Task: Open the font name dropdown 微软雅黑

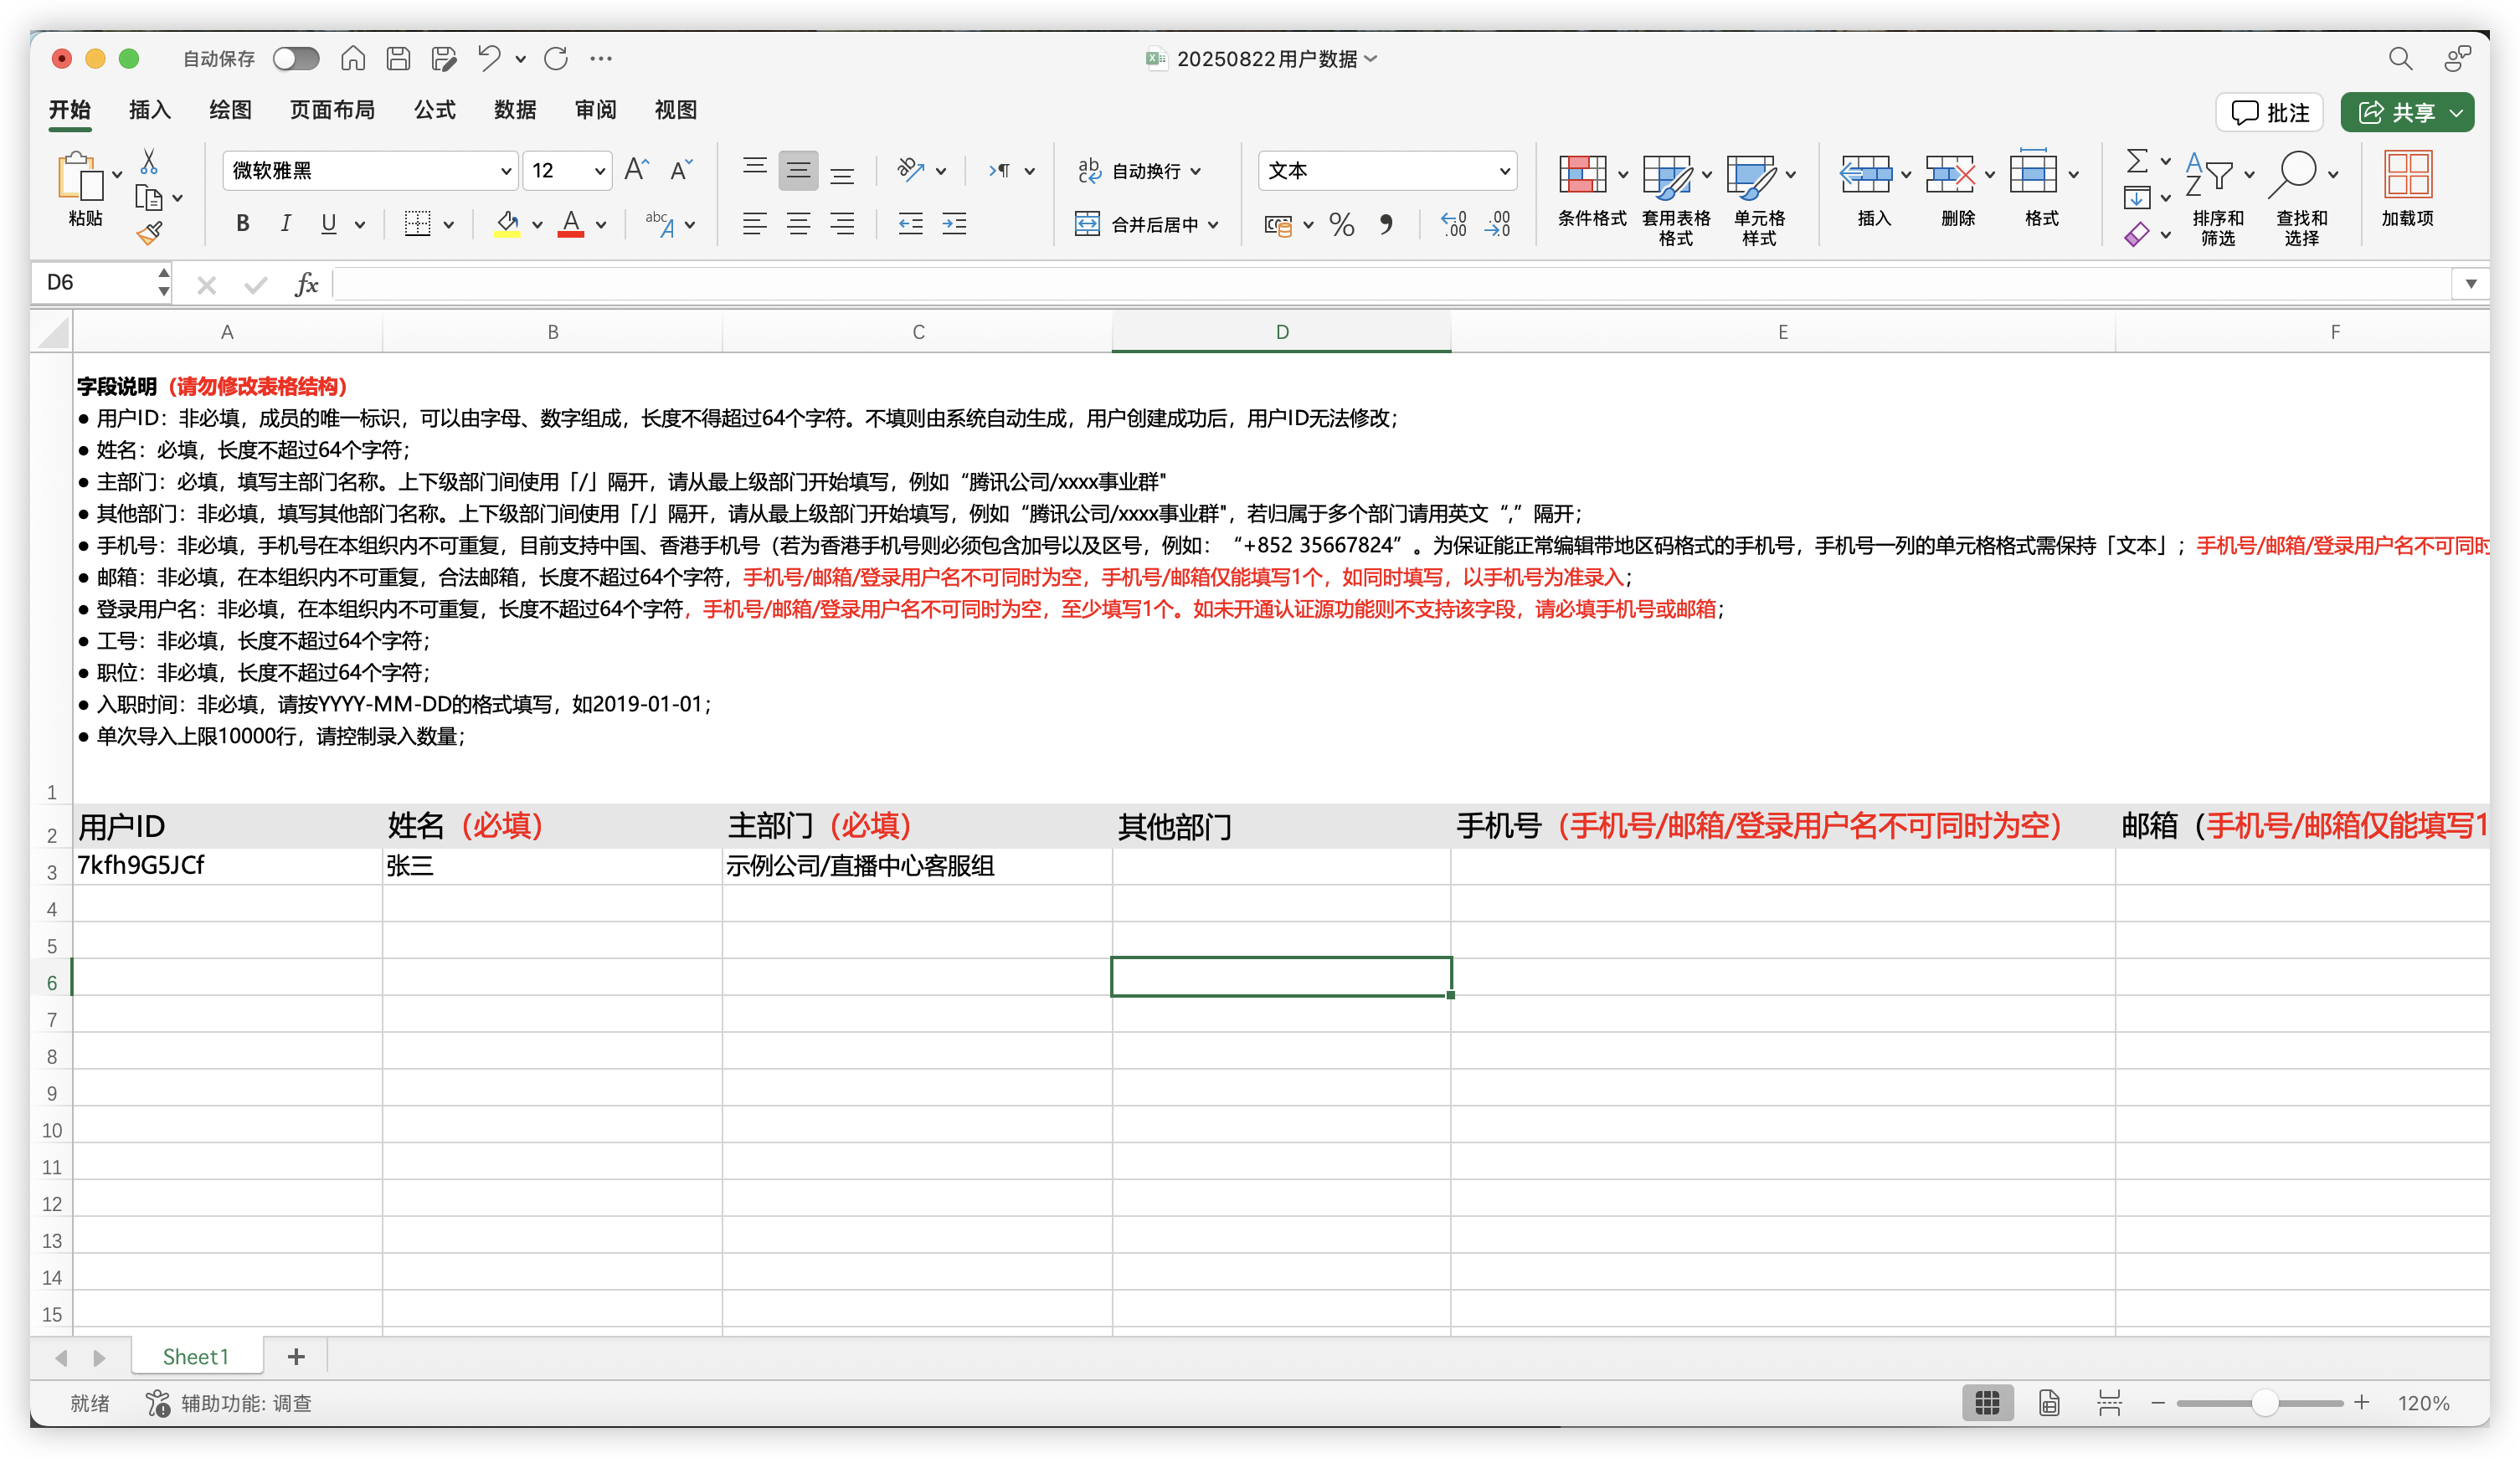Action: pos(505,171)
